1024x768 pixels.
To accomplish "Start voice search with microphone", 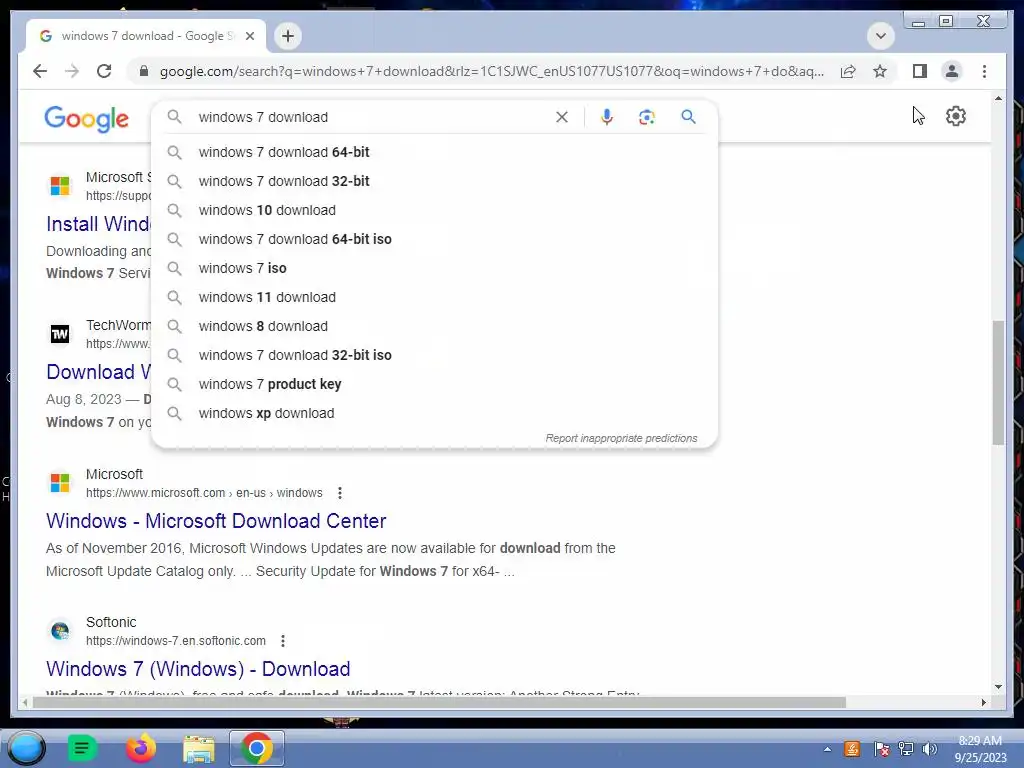I will (x=607, y=117).
